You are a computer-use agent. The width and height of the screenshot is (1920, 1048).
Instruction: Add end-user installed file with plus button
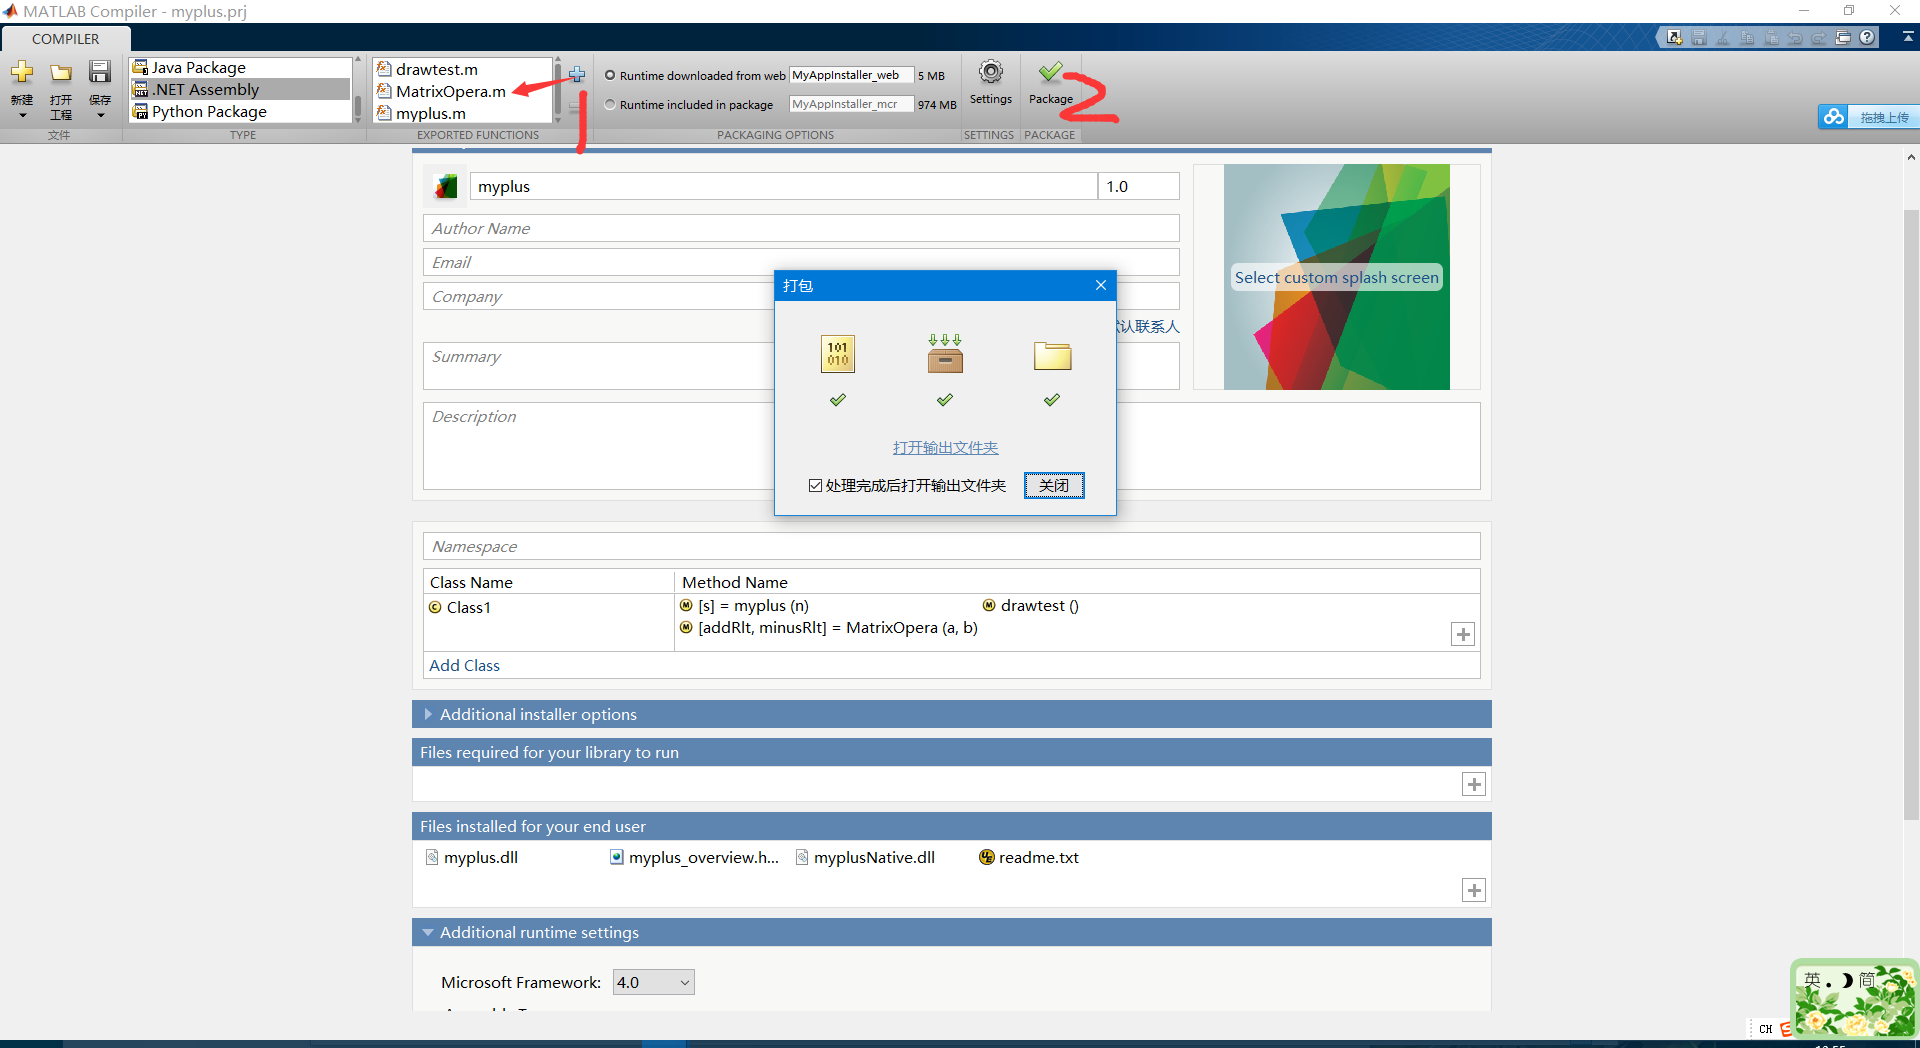click(1474, 890)
